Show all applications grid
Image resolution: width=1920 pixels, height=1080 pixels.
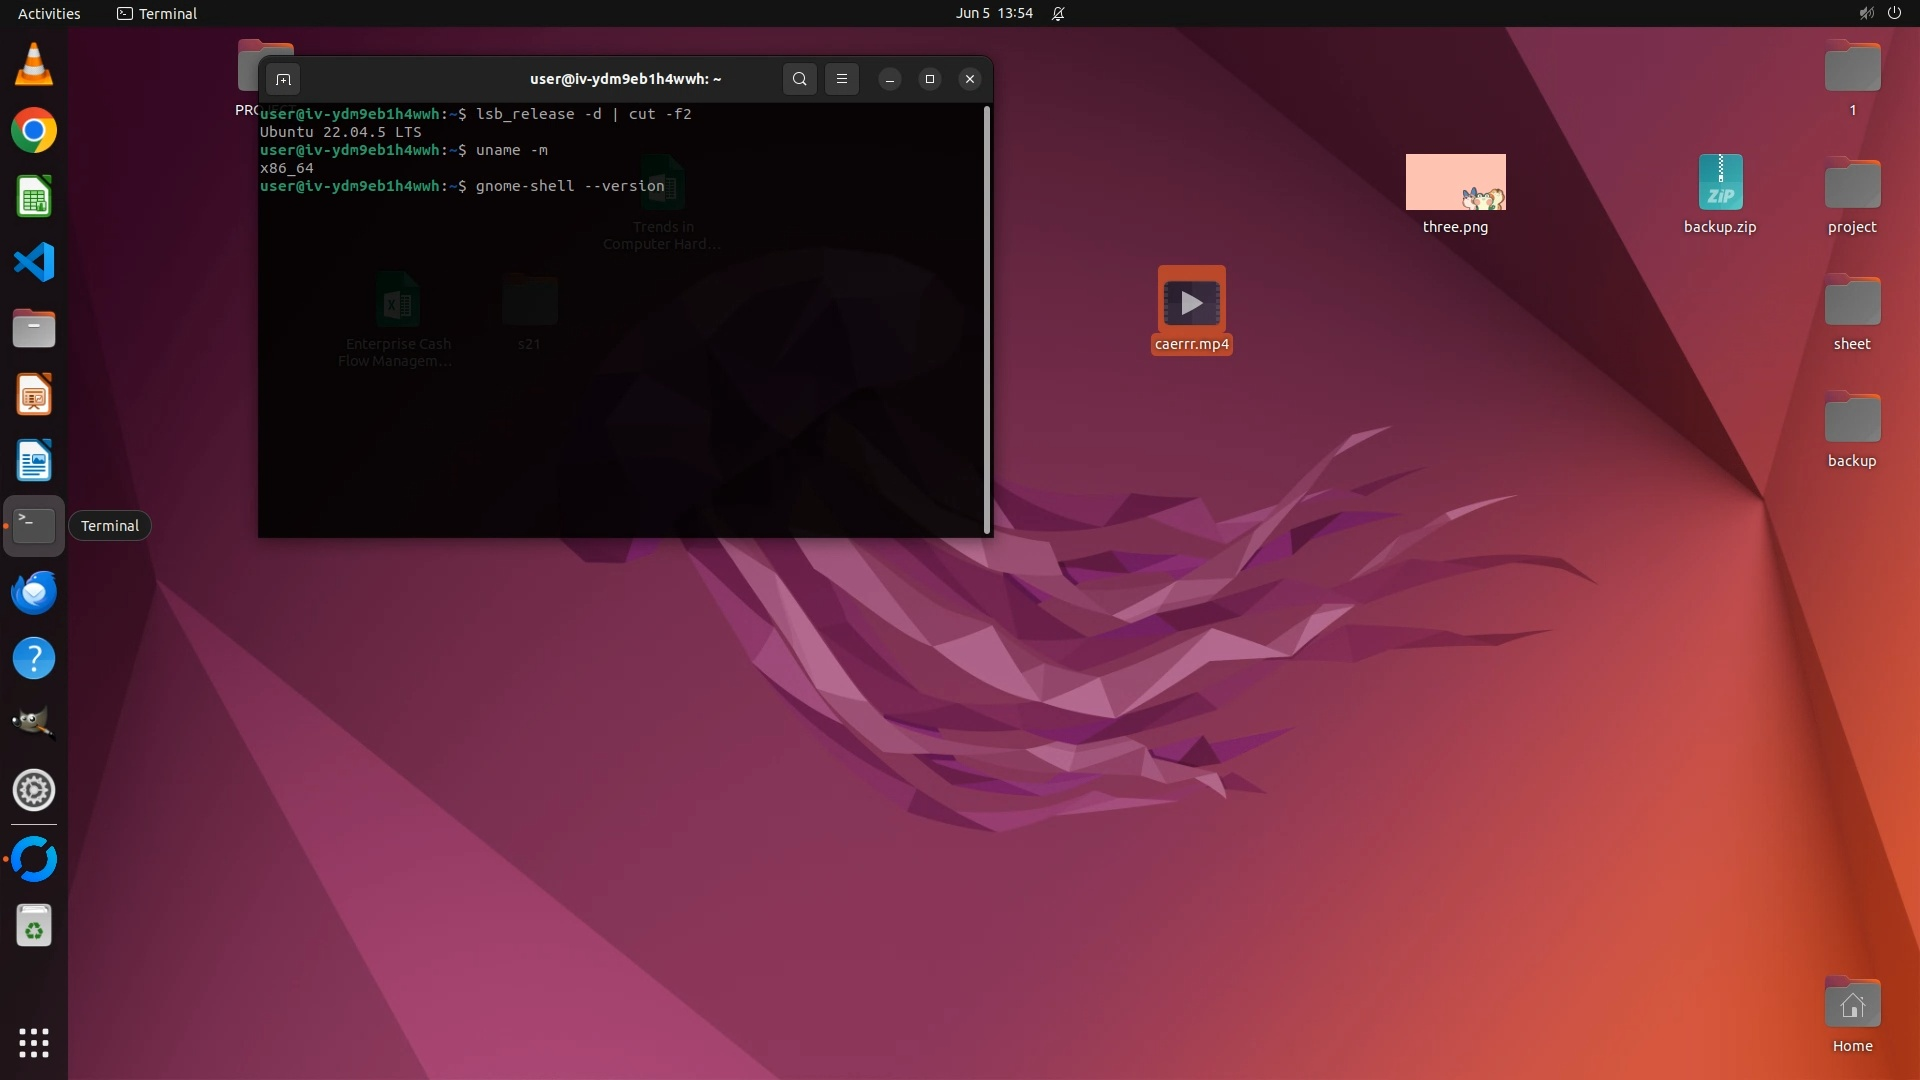33,1043
